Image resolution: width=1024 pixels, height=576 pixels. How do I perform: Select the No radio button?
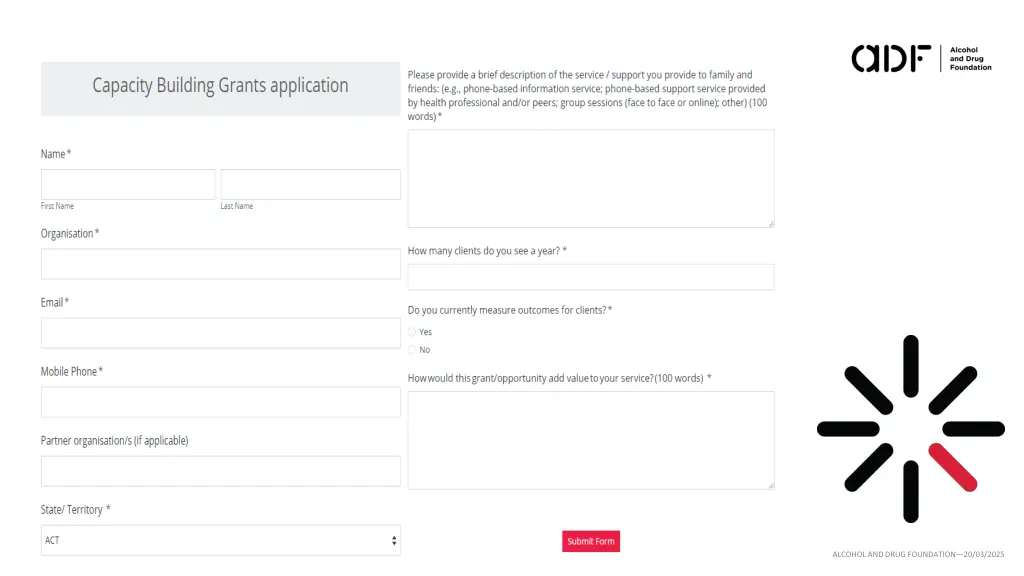coord(412,350)
